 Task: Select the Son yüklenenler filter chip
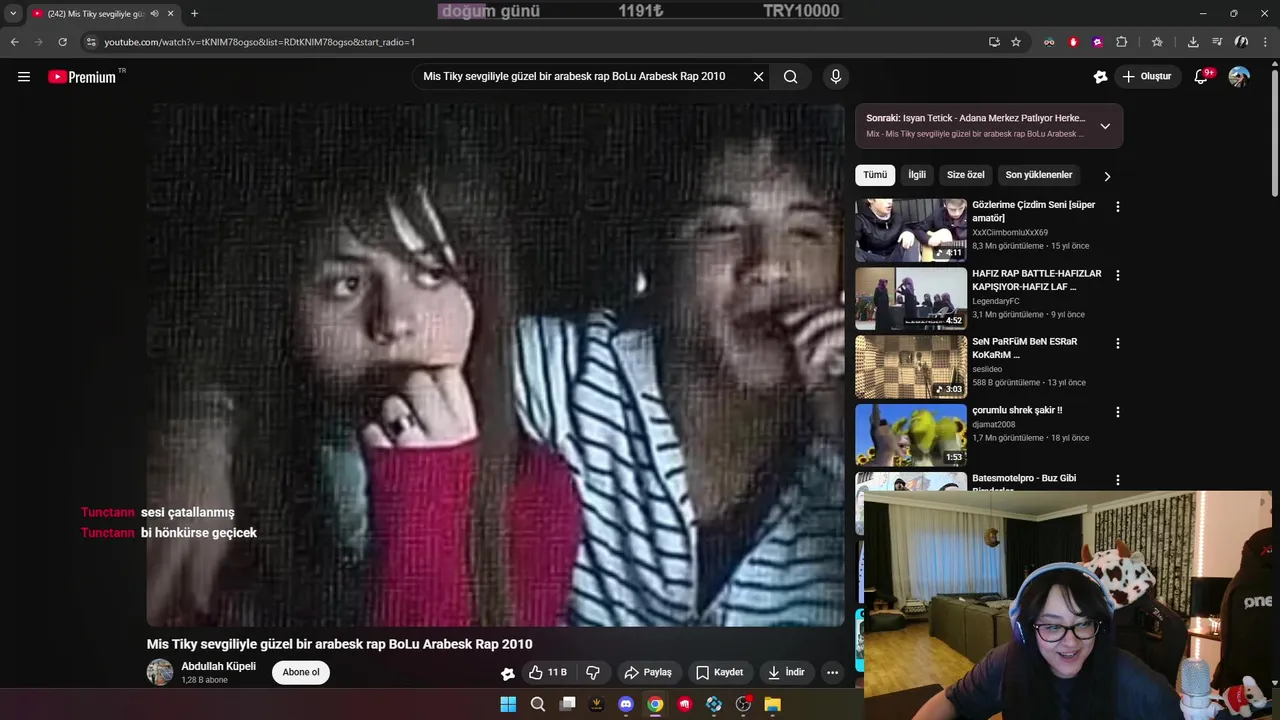[x=1039, y=175]
